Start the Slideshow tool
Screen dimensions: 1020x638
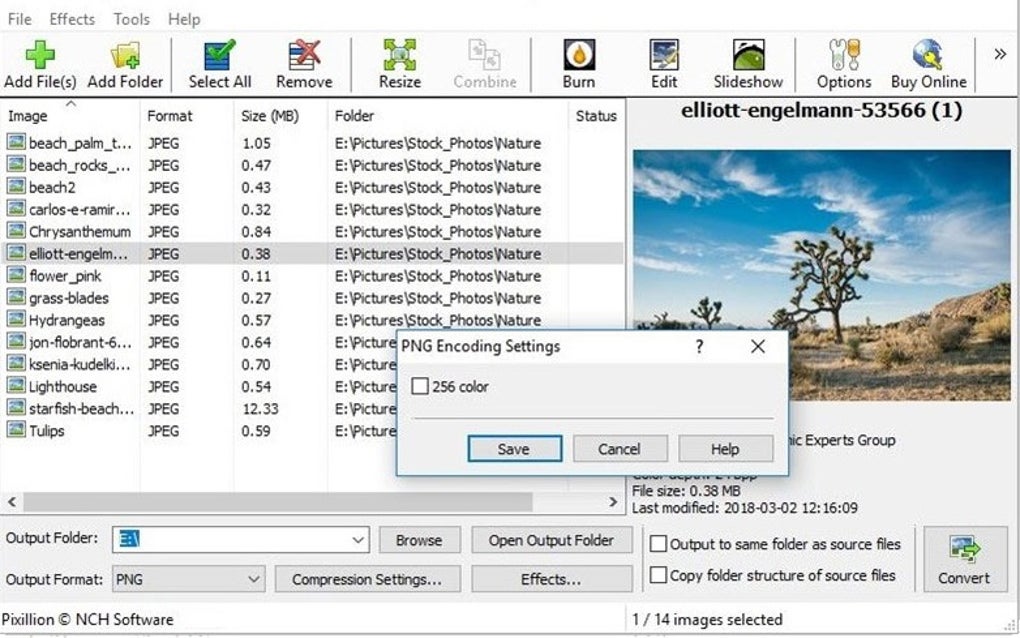pos(748,64)
